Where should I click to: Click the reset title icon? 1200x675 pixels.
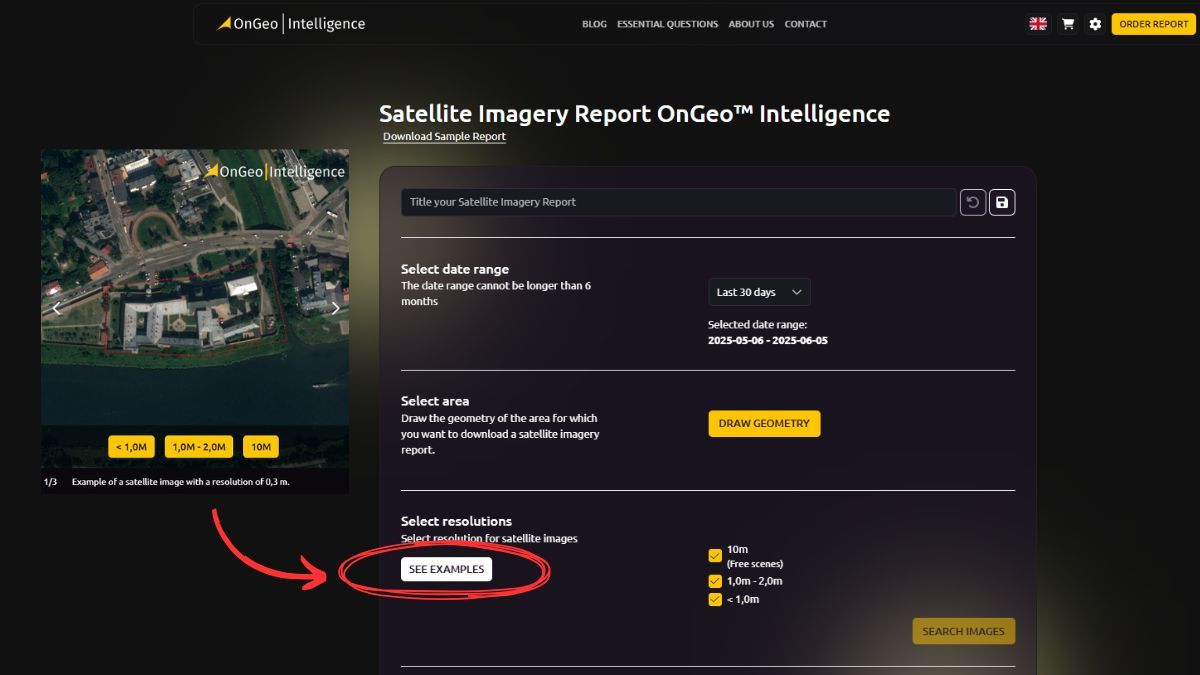click(973, 202)
